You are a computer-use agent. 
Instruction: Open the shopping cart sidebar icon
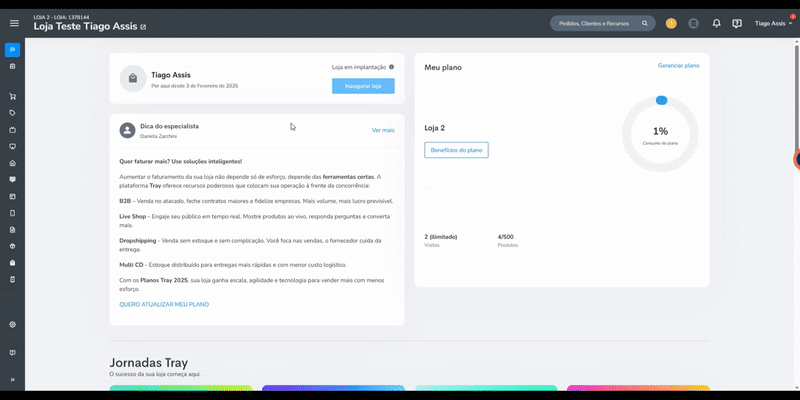coord(13,96)
